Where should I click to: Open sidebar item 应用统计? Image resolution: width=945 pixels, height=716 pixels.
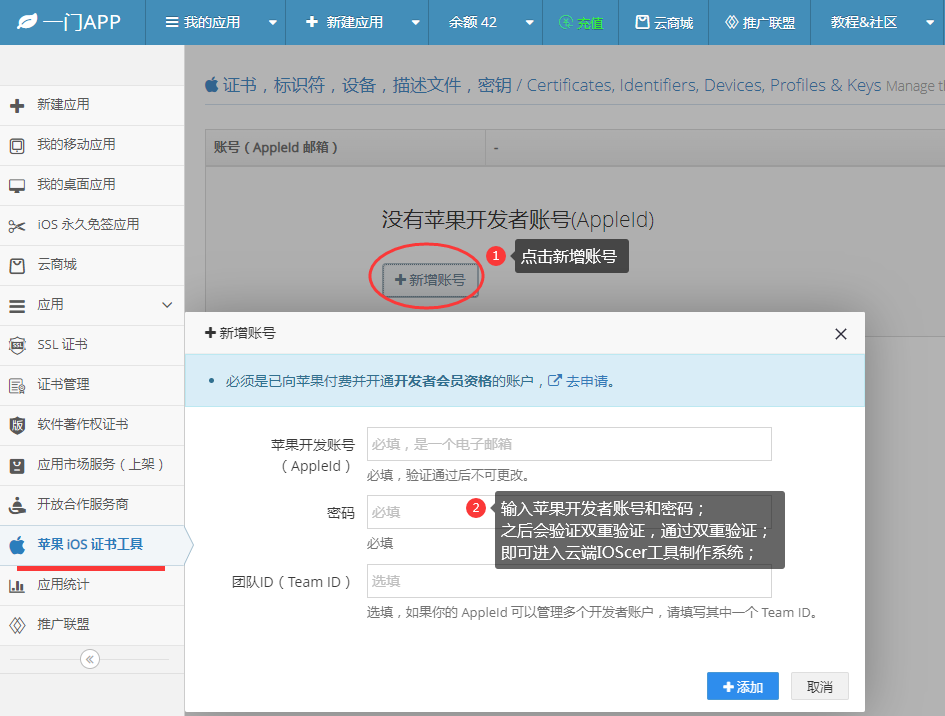point(92,585)
